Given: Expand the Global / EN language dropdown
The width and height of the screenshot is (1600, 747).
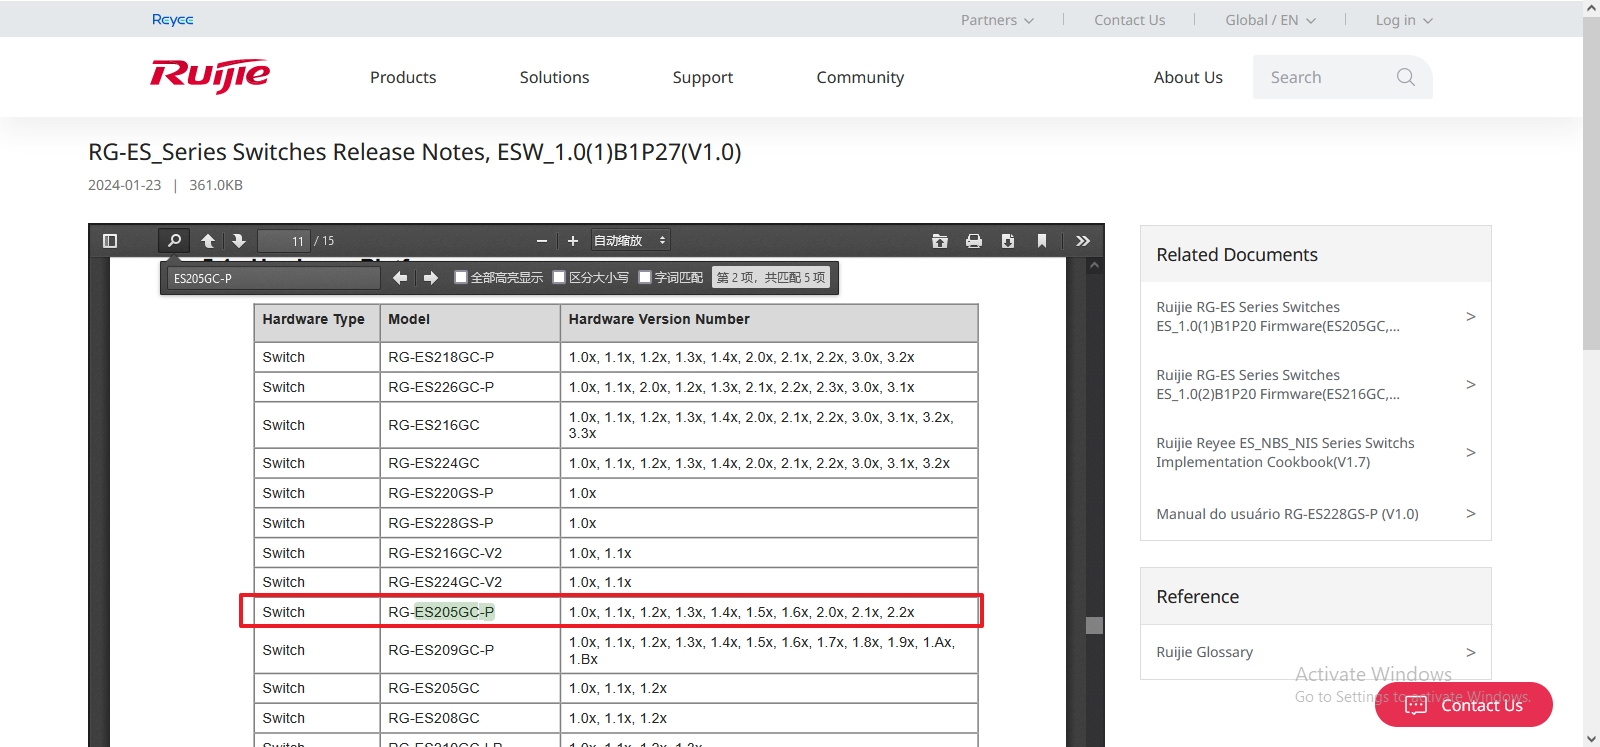Looking at the screenshot, I should [x=1270, y=20].
